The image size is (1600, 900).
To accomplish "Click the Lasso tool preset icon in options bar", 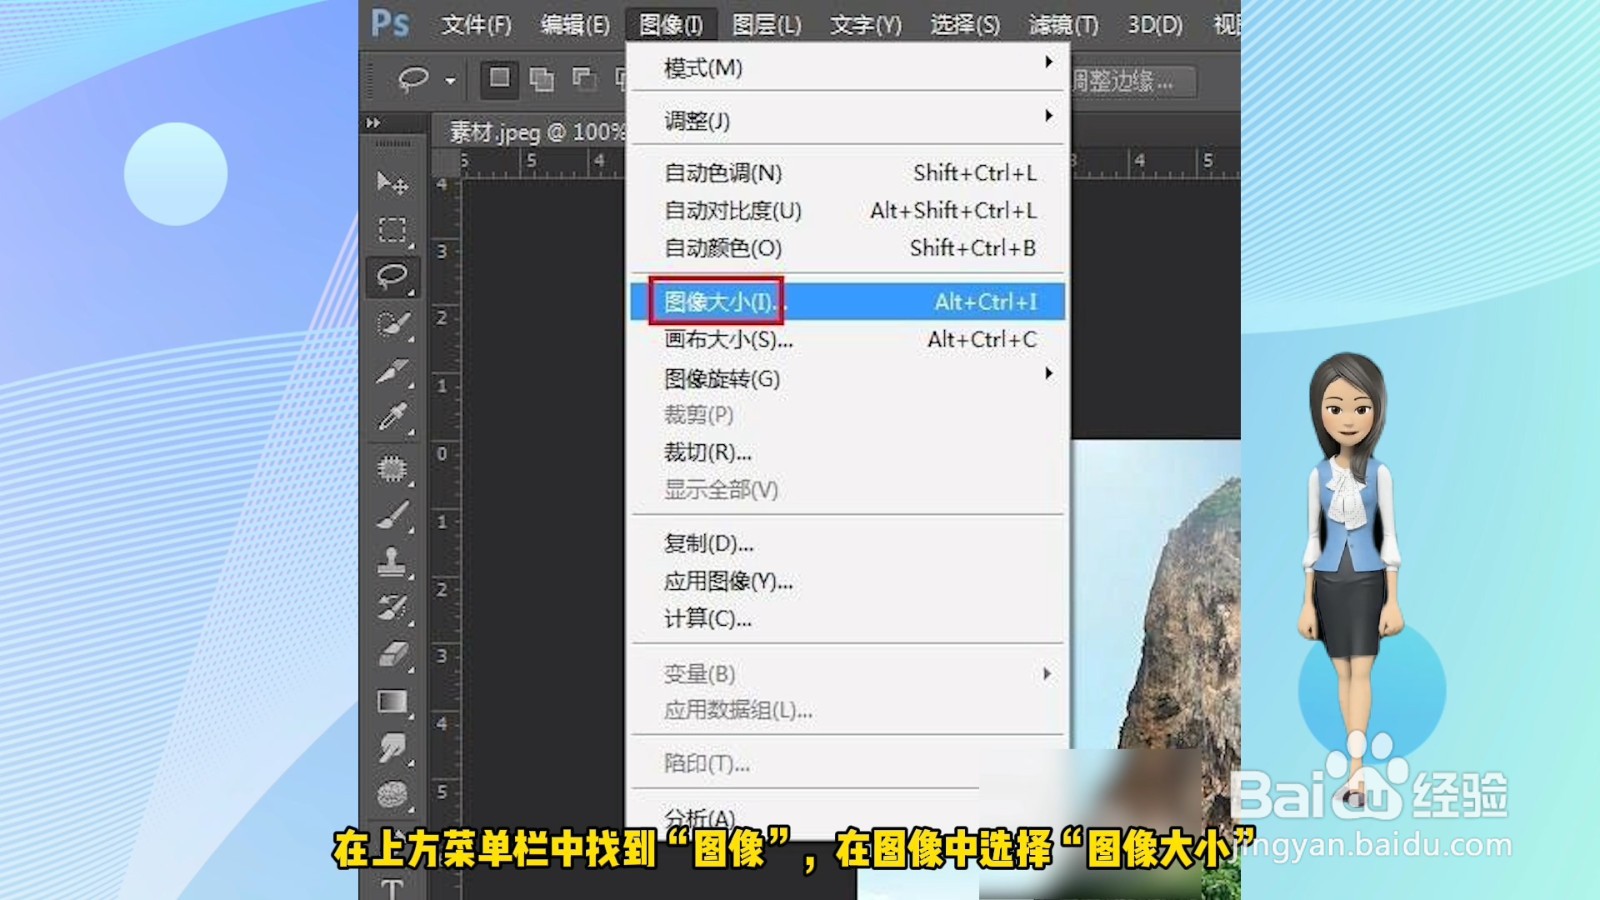I will 413,79.
